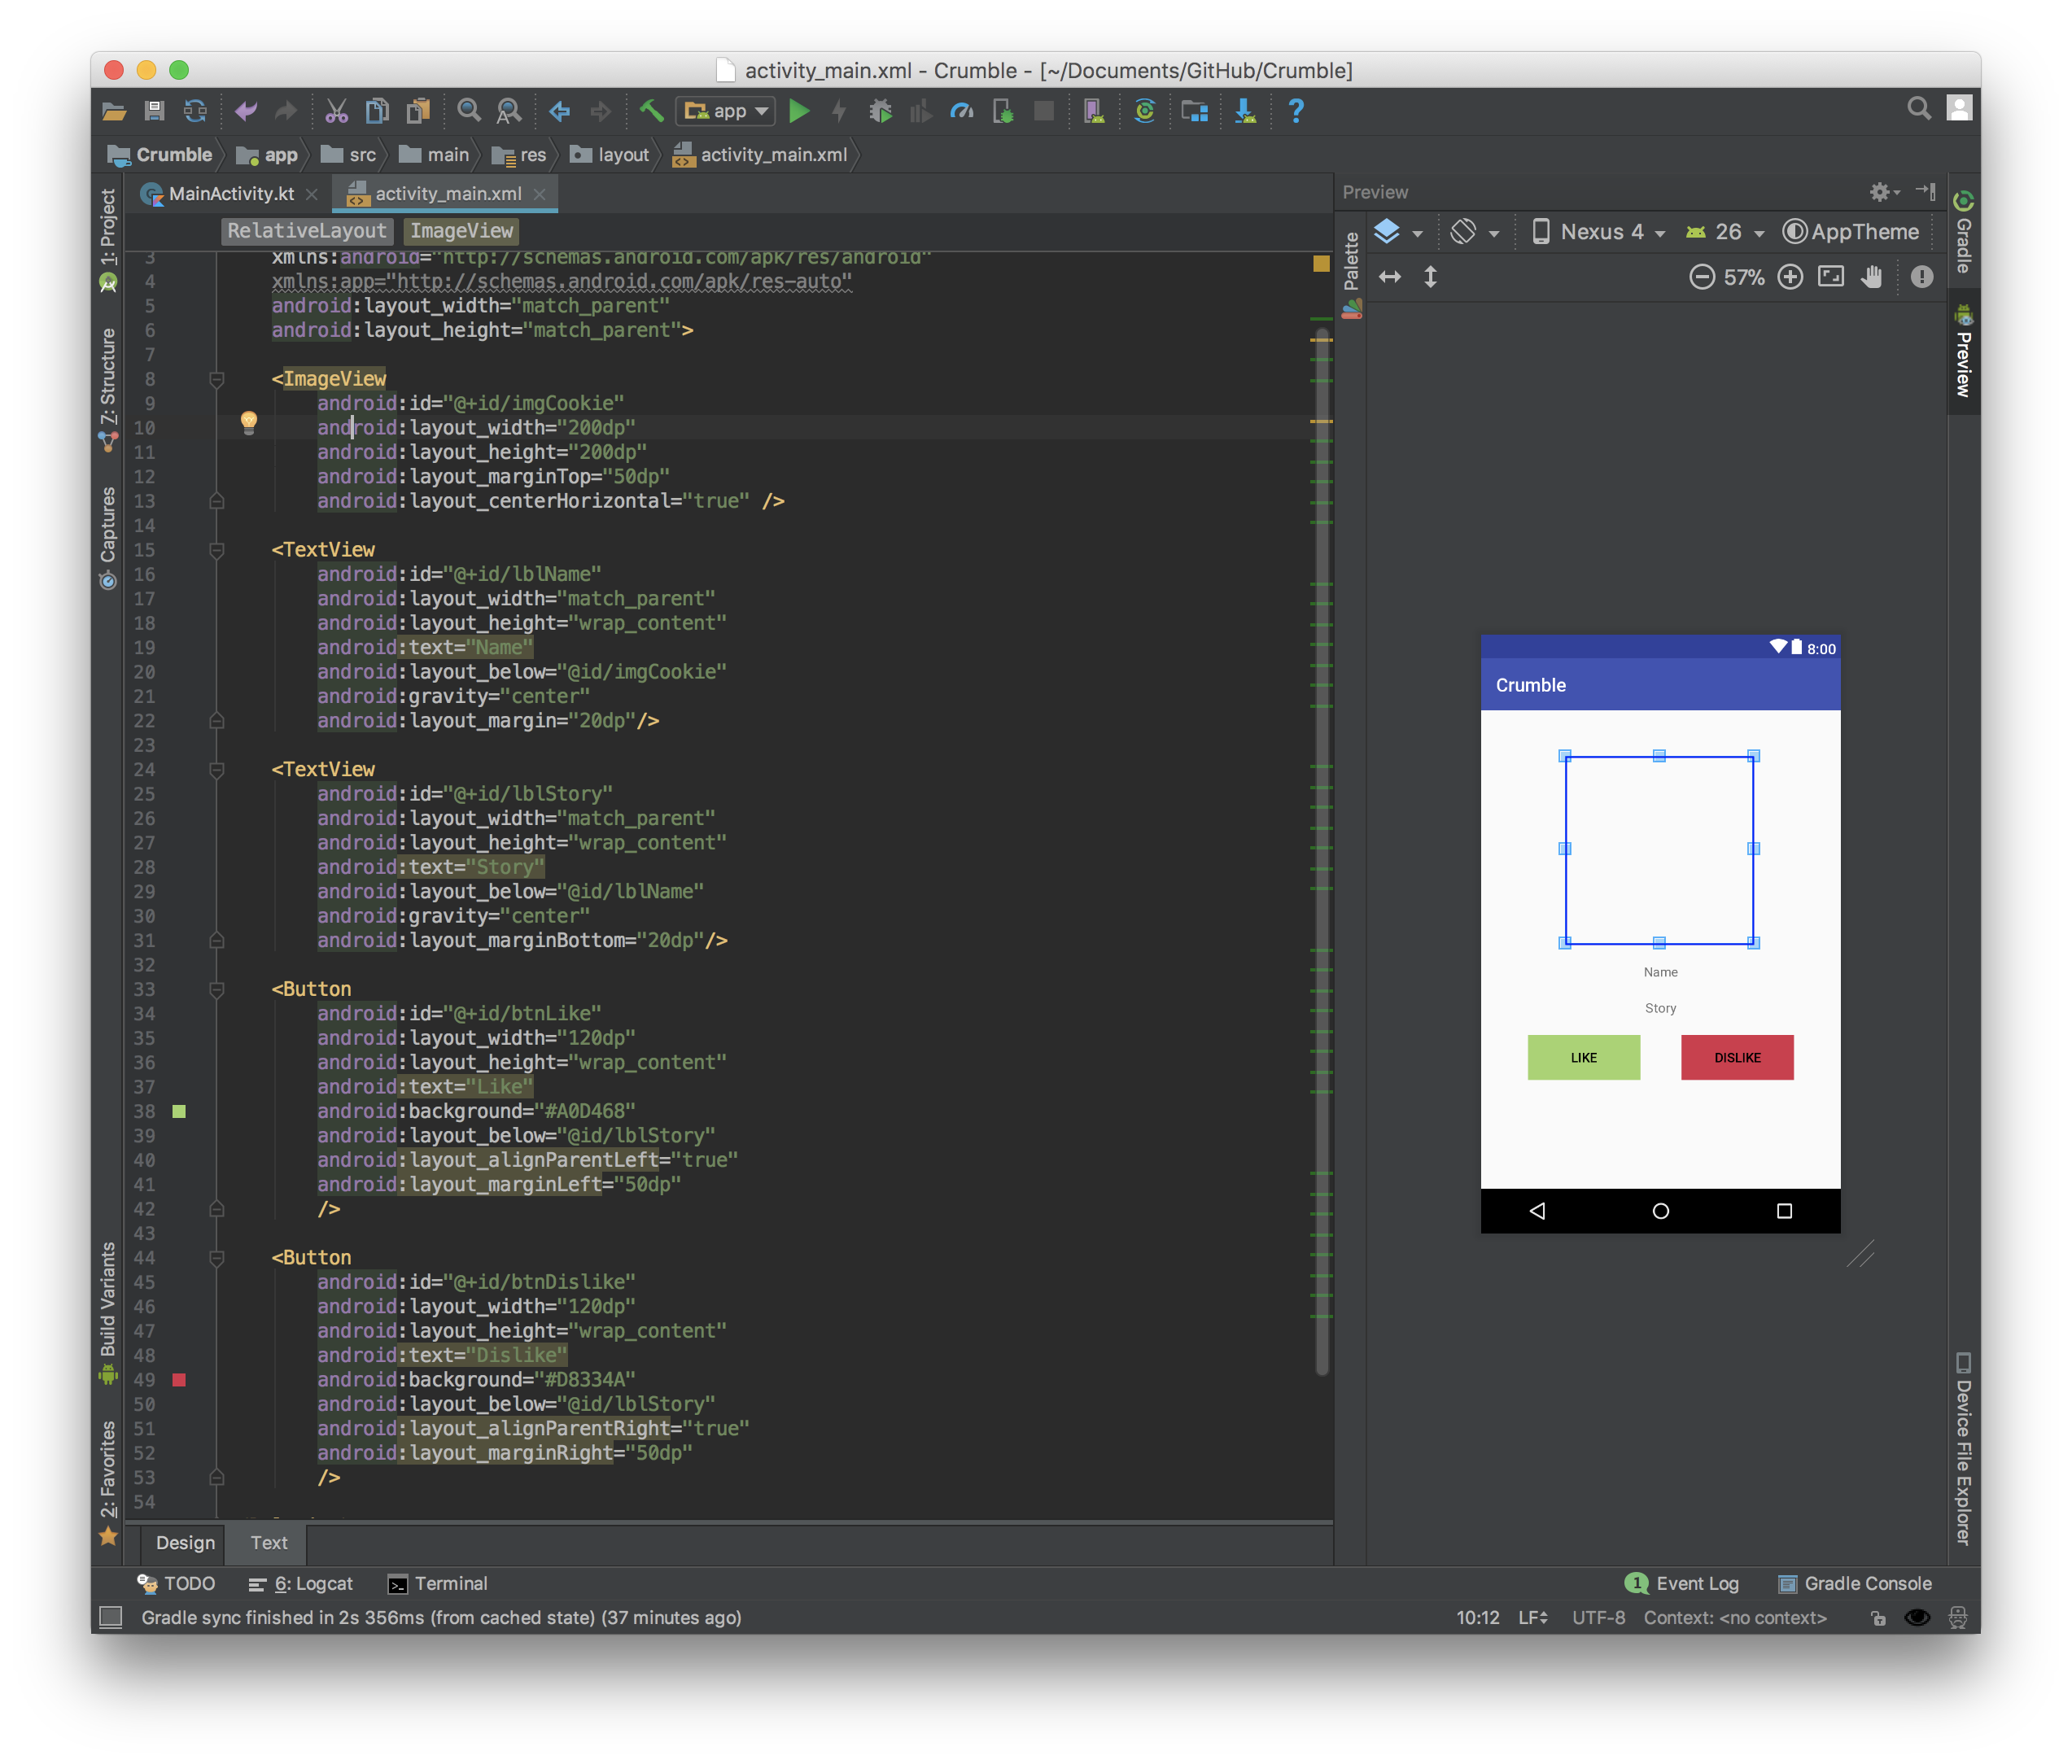The image size is (2072, 1764).
Task: Click the red #D8334A color swatch in gutter
Action: tap(179, 1380)
